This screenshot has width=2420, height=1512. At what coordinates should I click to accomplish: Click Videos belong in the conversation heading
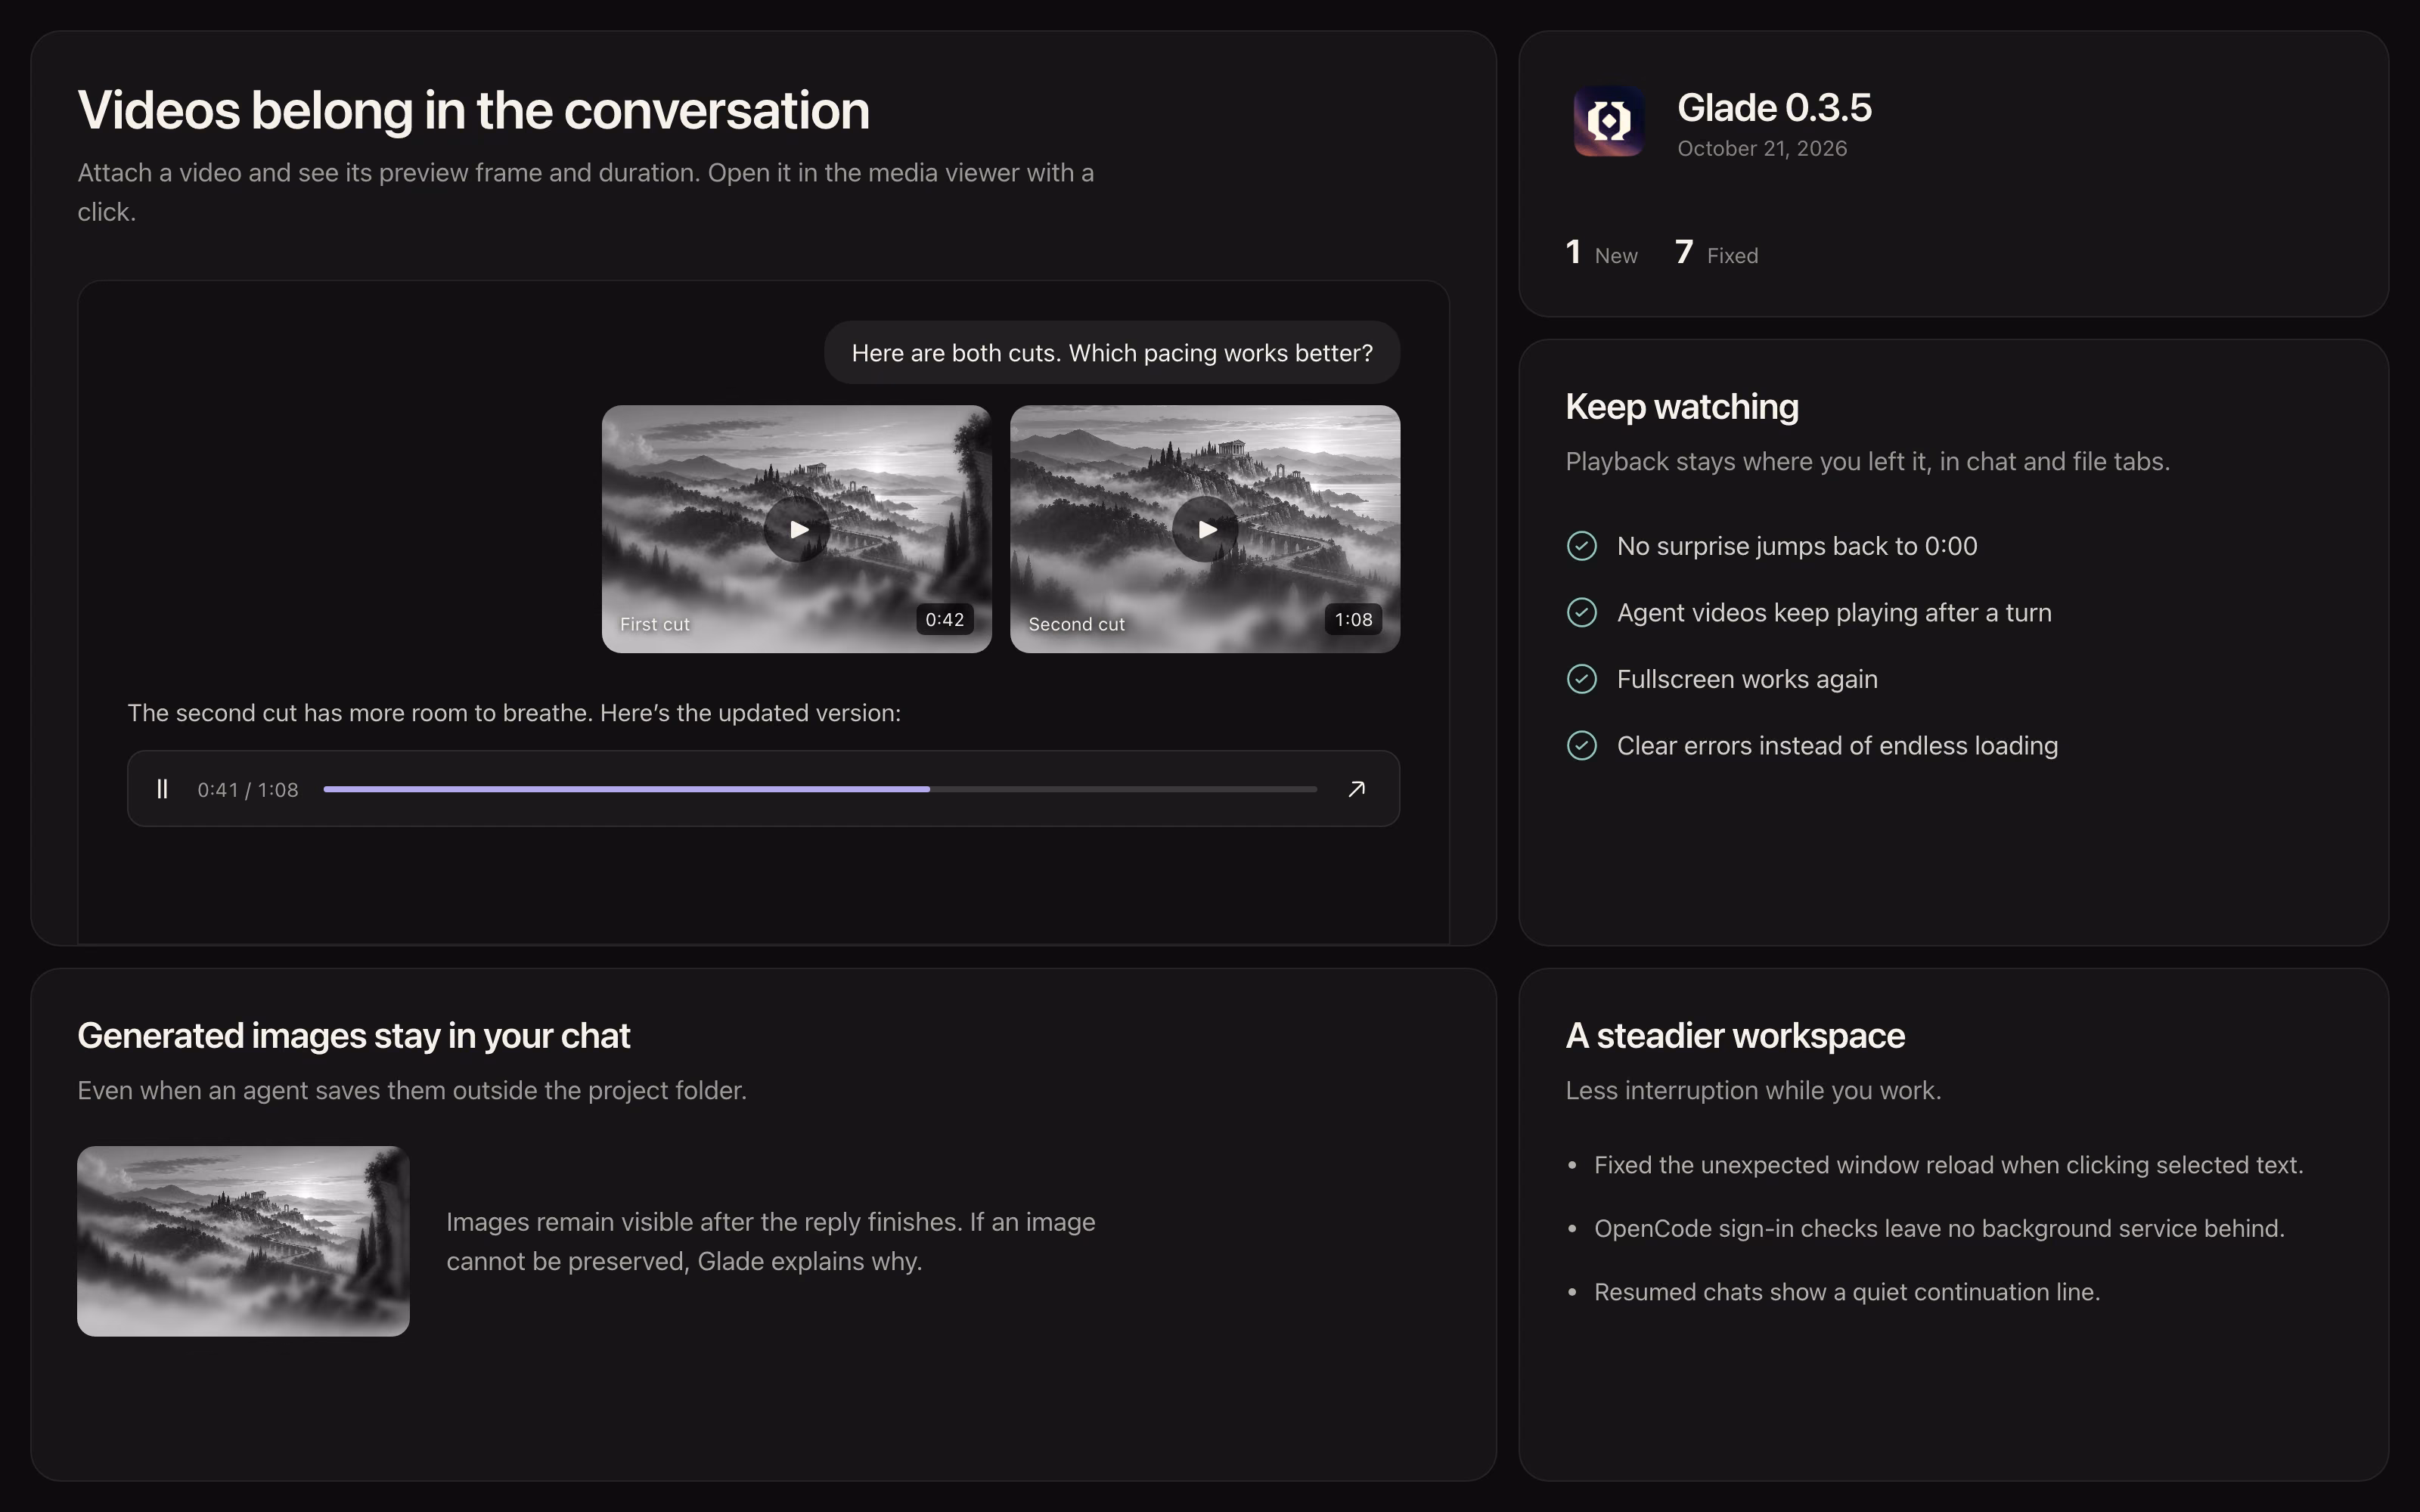pyautogui.click(x=473, y=110)
